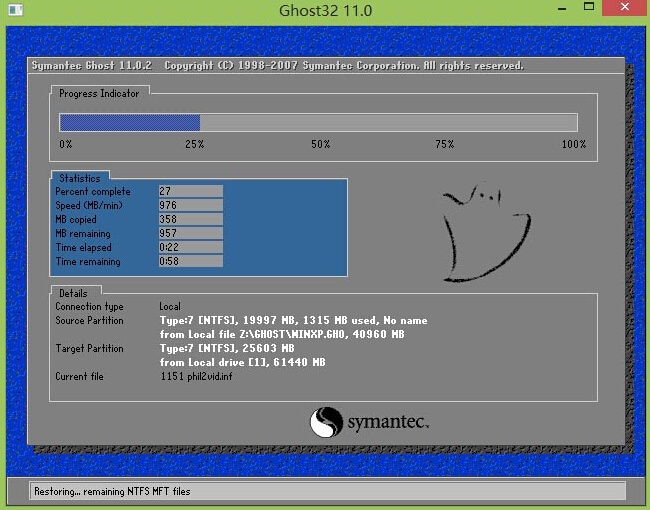Viewport: 650px width, 510px height.
Task: Click the Statistics group label
Action: [80, 178]
